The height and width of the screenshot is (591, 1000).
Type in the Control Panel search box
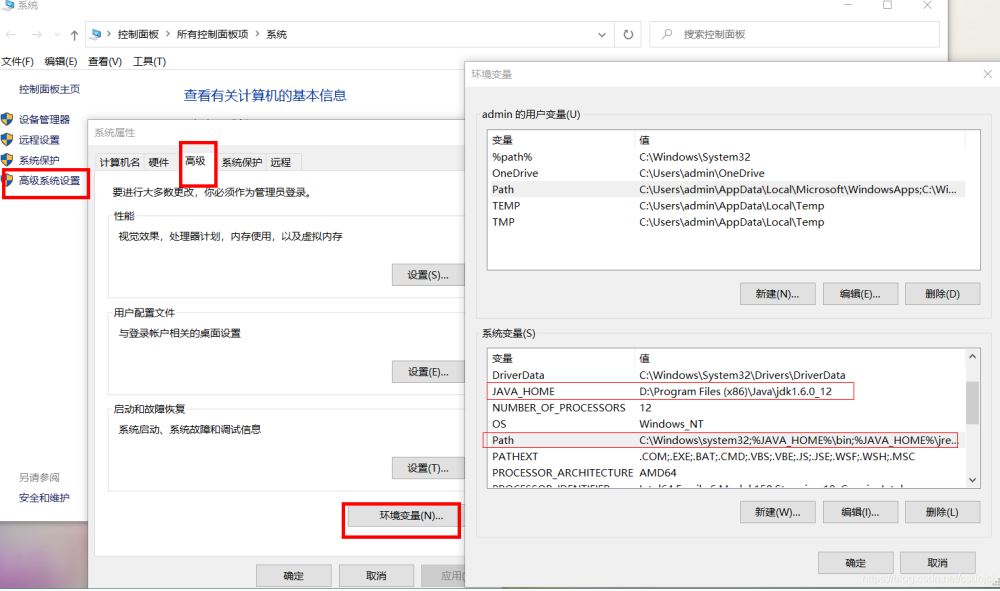(800, 34)
